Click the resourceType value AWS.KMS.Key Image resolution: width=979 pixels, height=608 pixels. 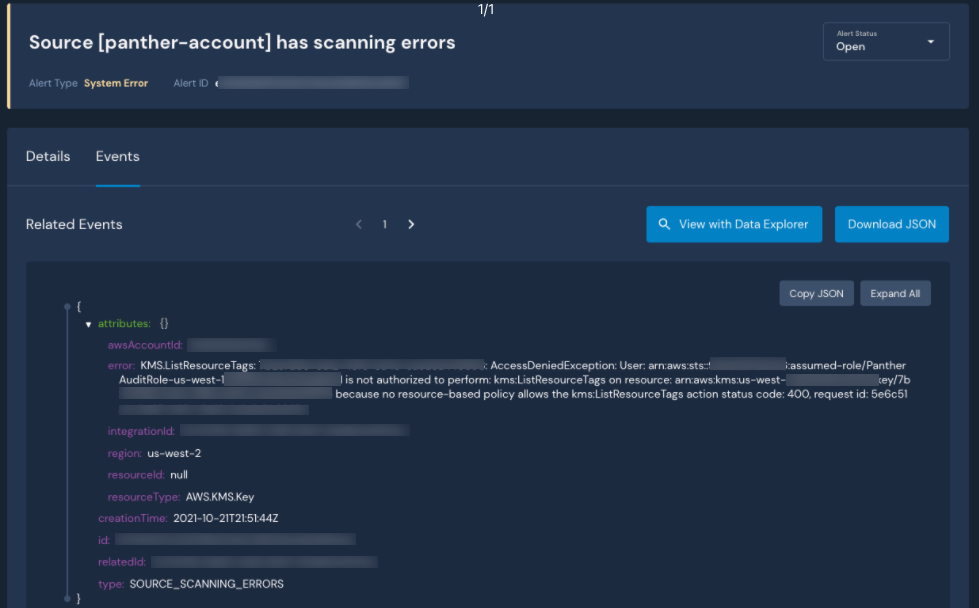click(x=220, y=496)
